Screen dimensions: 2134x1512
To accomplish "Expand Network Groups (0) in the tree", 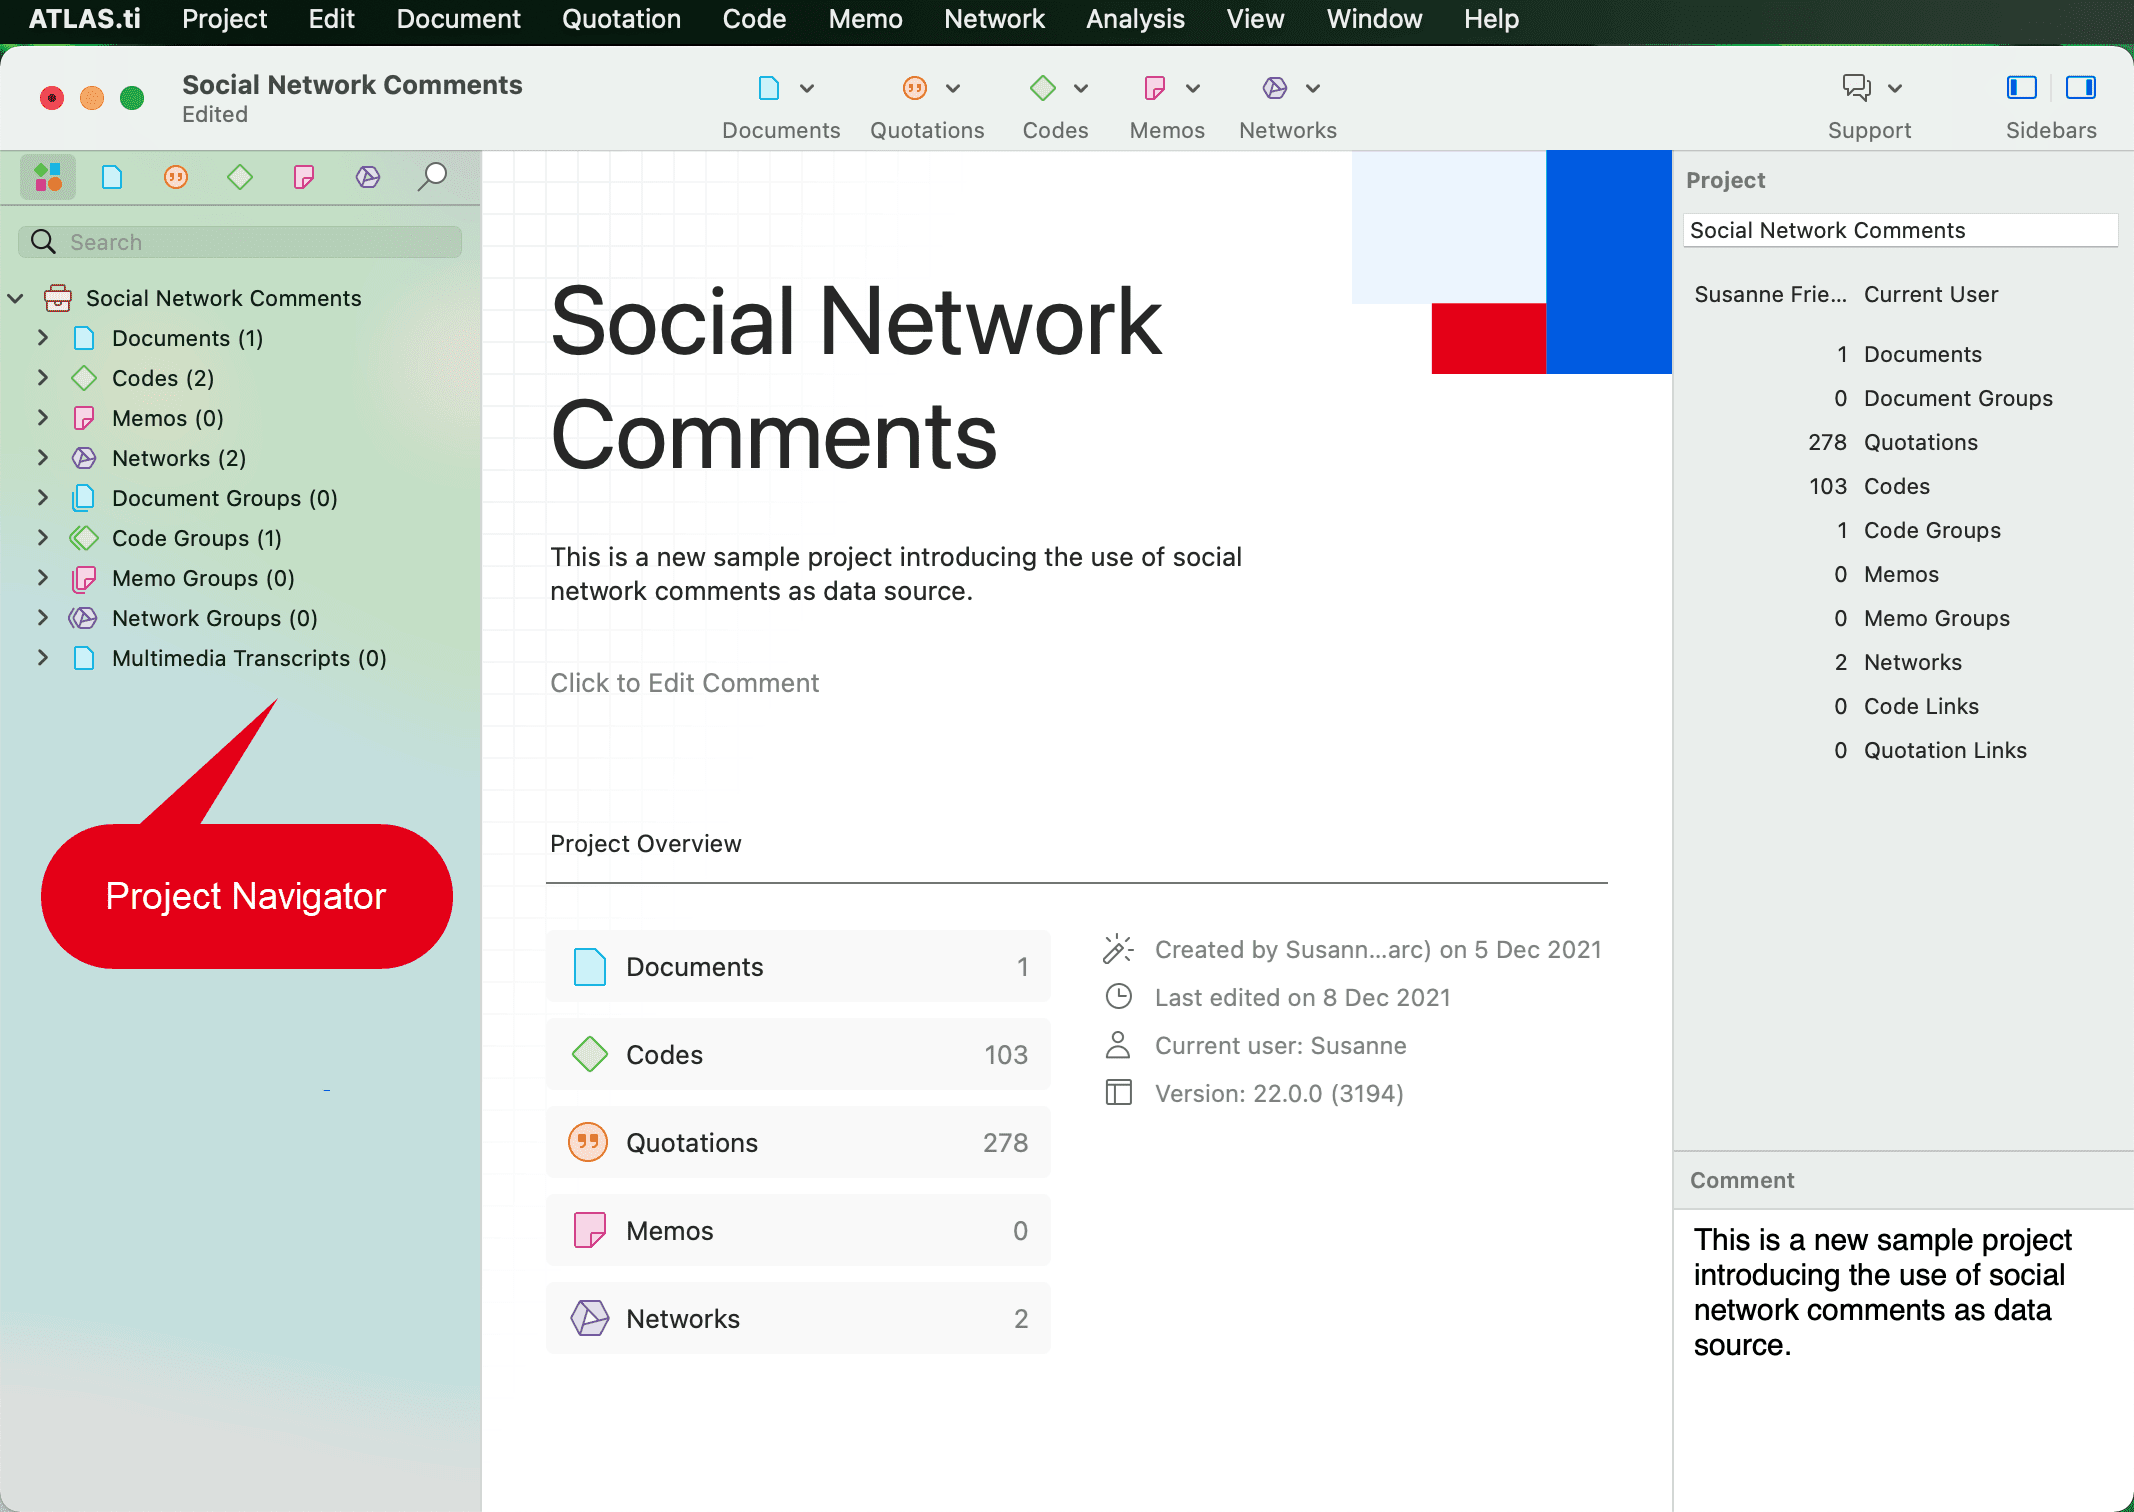I will (42, 618).
